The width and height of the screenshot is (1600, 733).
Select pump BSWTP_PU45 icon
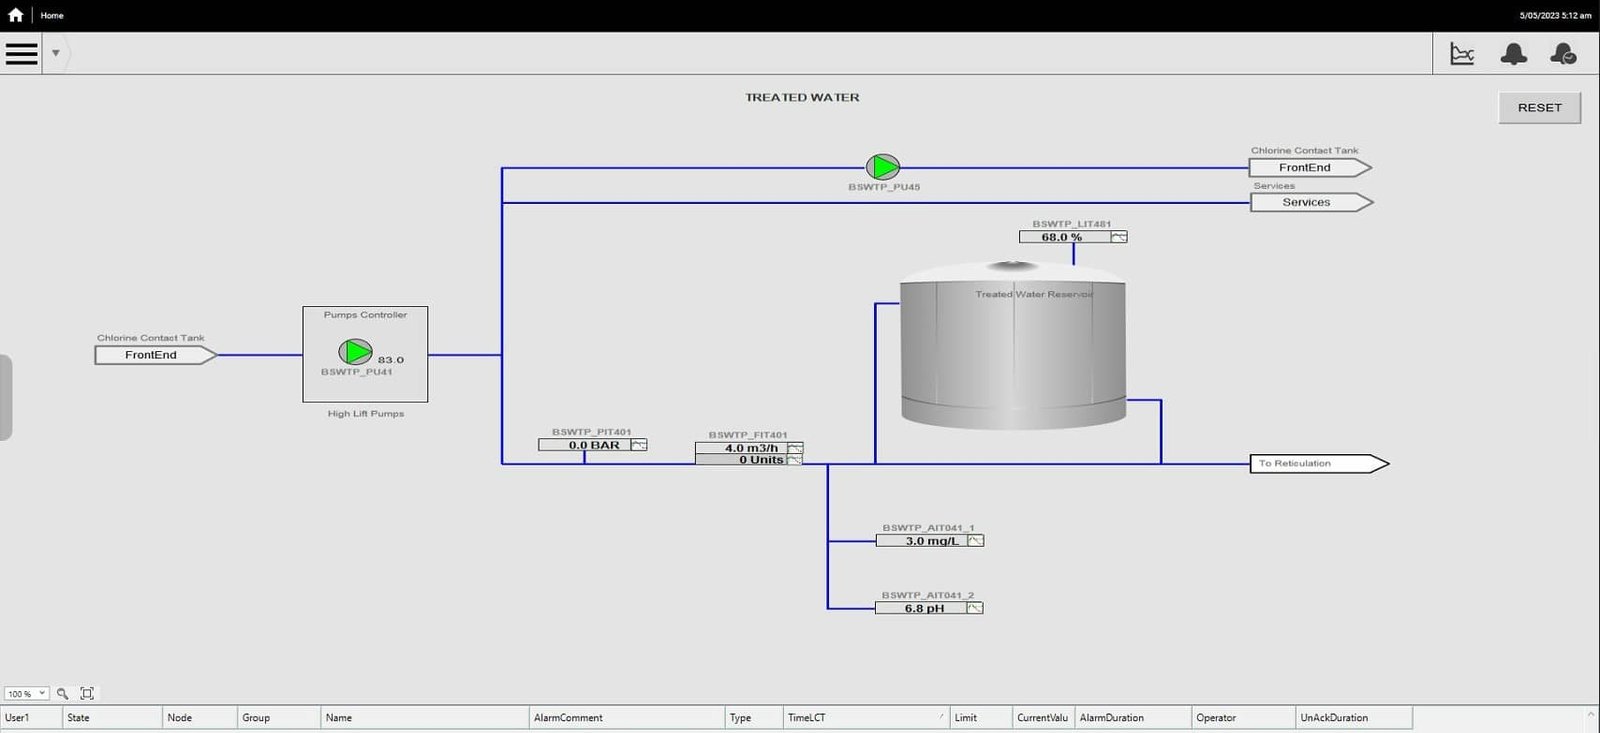pos(882,167)
